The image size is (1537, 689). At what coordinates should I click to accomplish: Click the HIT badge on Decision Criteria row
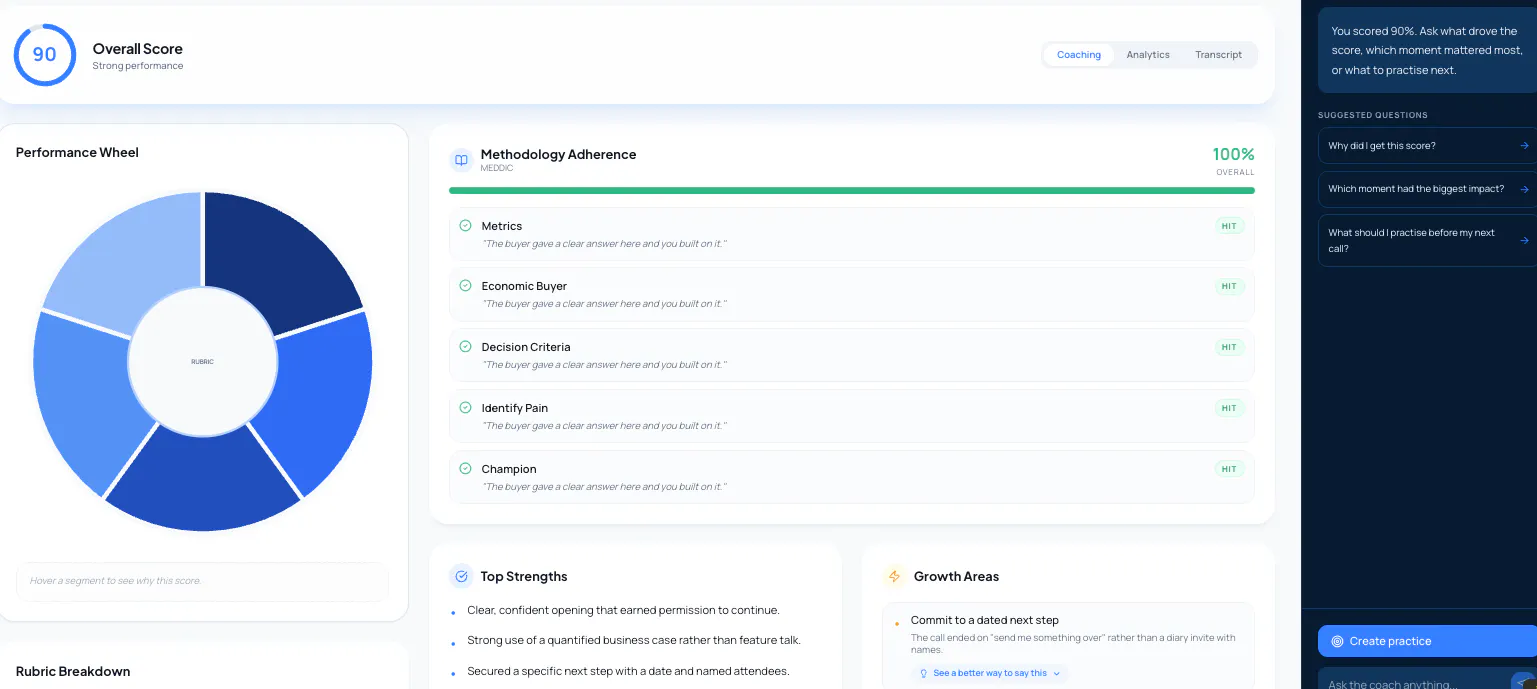point(1229,347)
